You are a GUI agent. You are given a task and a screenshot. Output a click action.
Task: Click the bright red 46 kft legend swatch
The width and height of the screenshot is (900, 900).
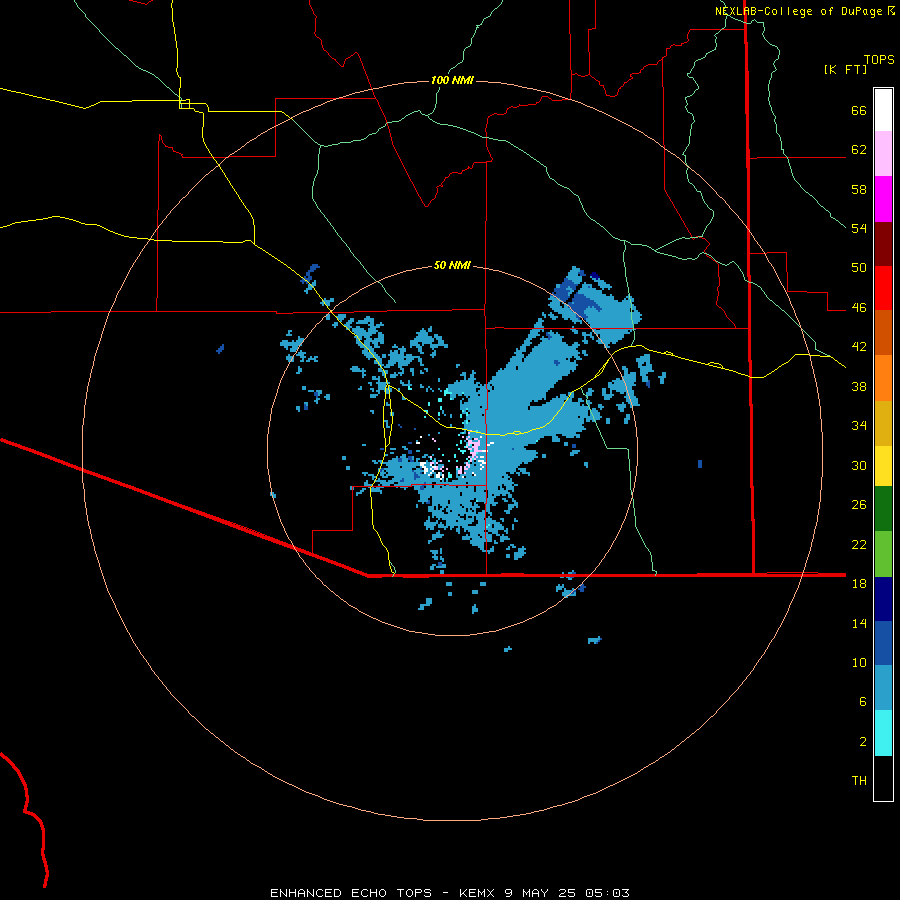(x=883, y=288)
